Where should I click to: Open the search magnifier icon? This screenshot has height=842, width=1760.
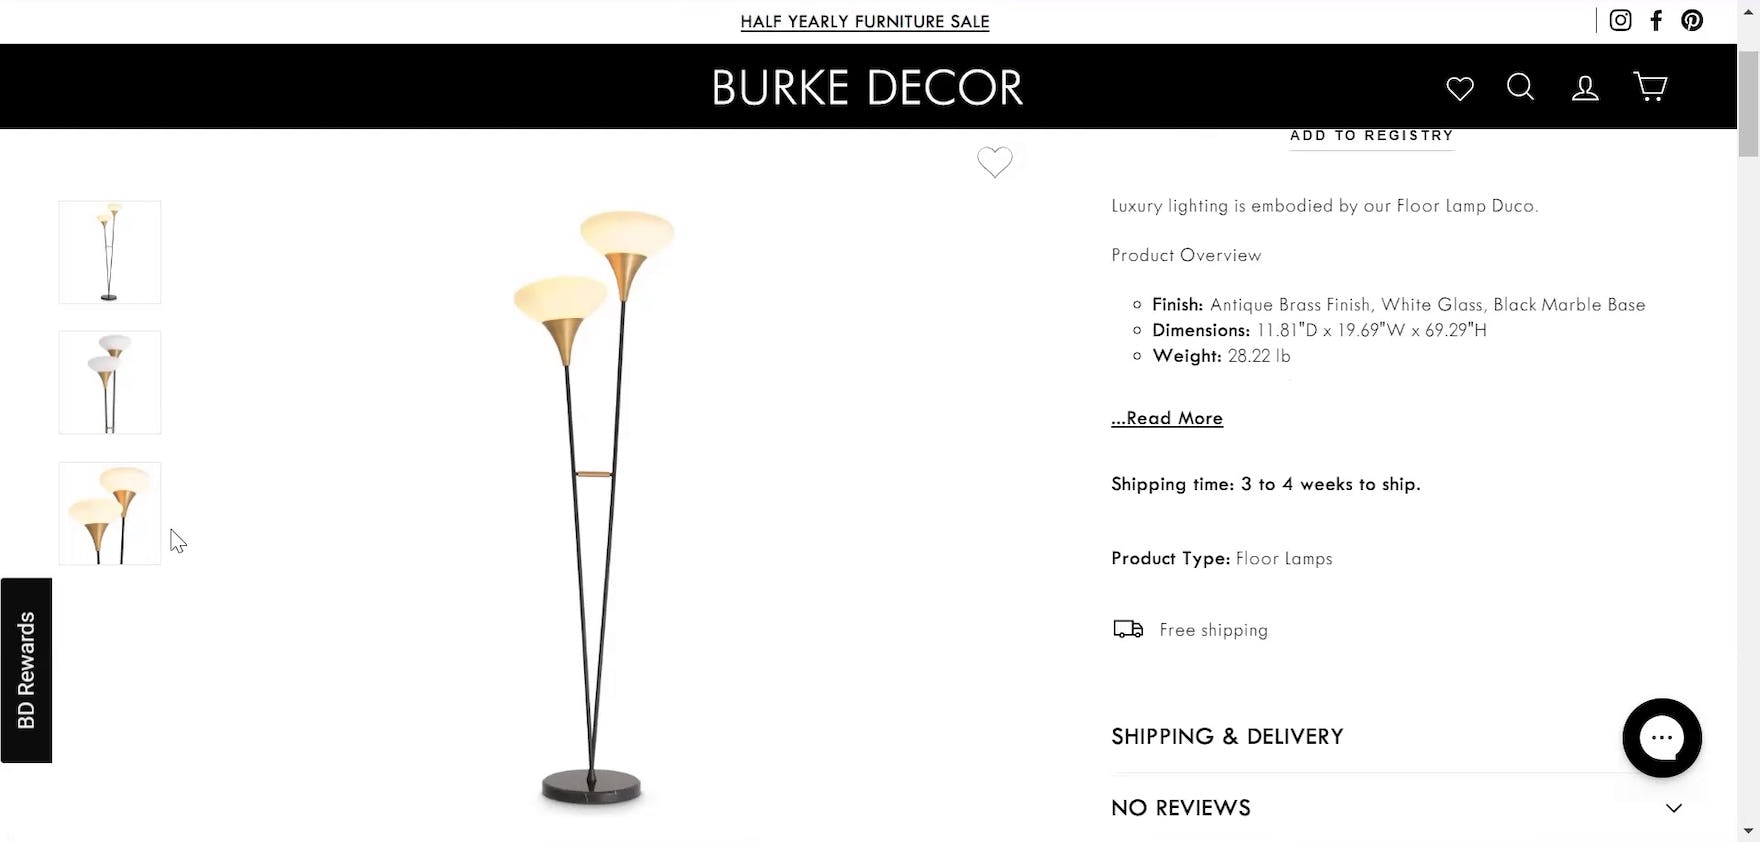(x=1521, y=87)
